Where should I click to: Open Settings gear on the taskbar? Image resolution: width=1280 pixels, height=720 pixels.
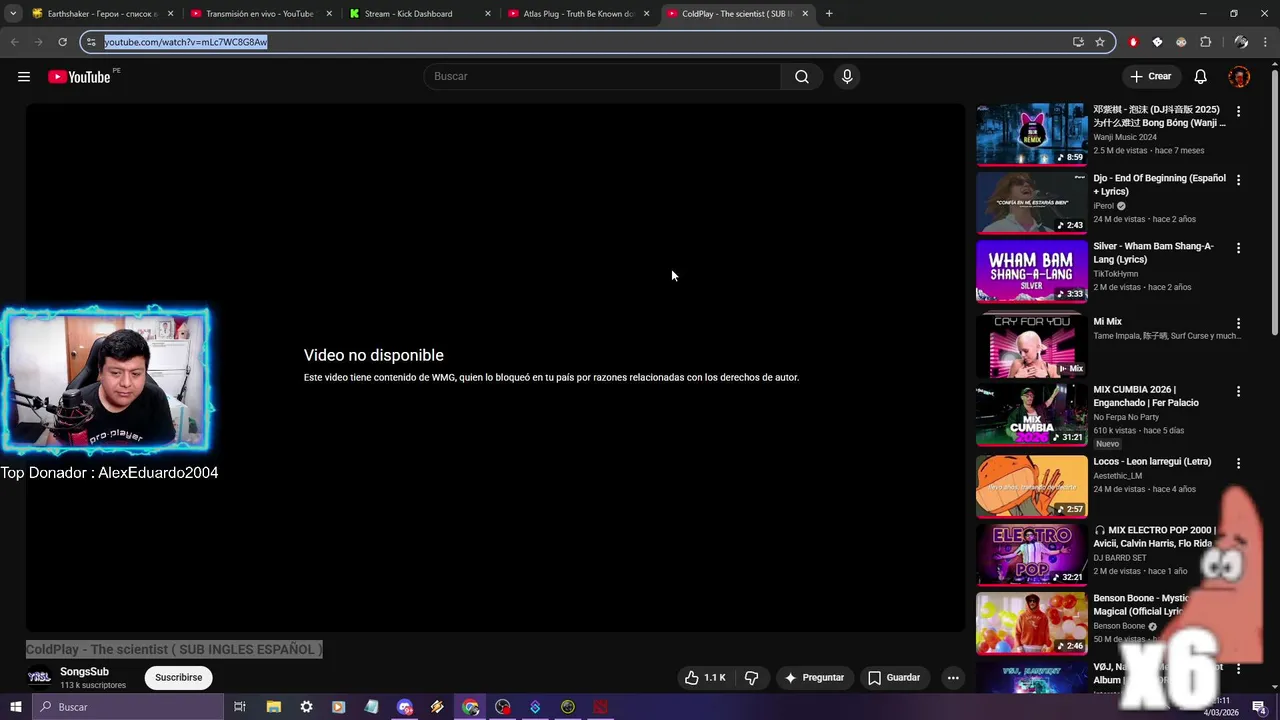(x=306, y=707)
